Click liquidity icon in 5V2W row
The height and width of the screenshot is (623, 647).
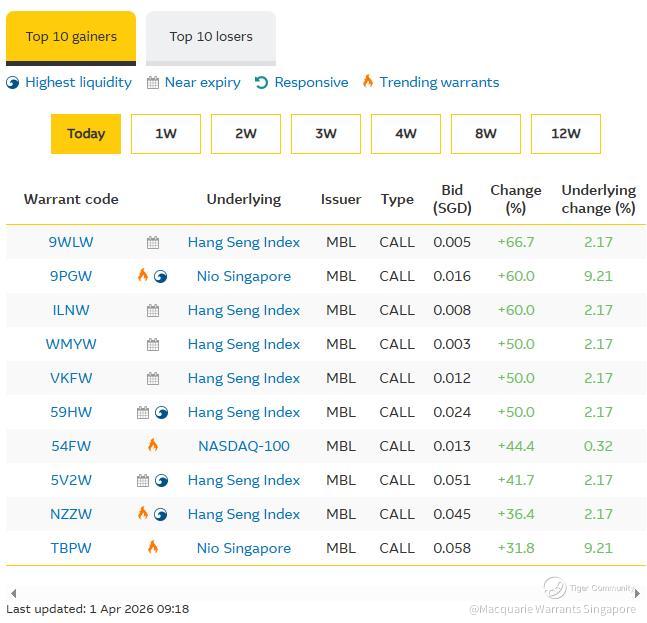161,481
